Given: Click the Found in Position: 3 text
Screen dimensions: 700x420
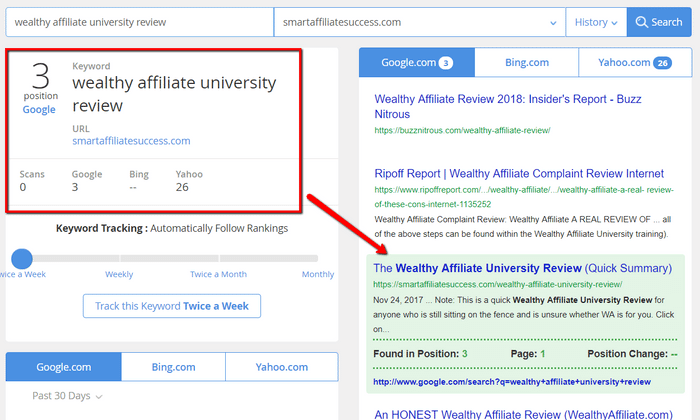Looking at the screenshot, I should (x=420, y=354).
